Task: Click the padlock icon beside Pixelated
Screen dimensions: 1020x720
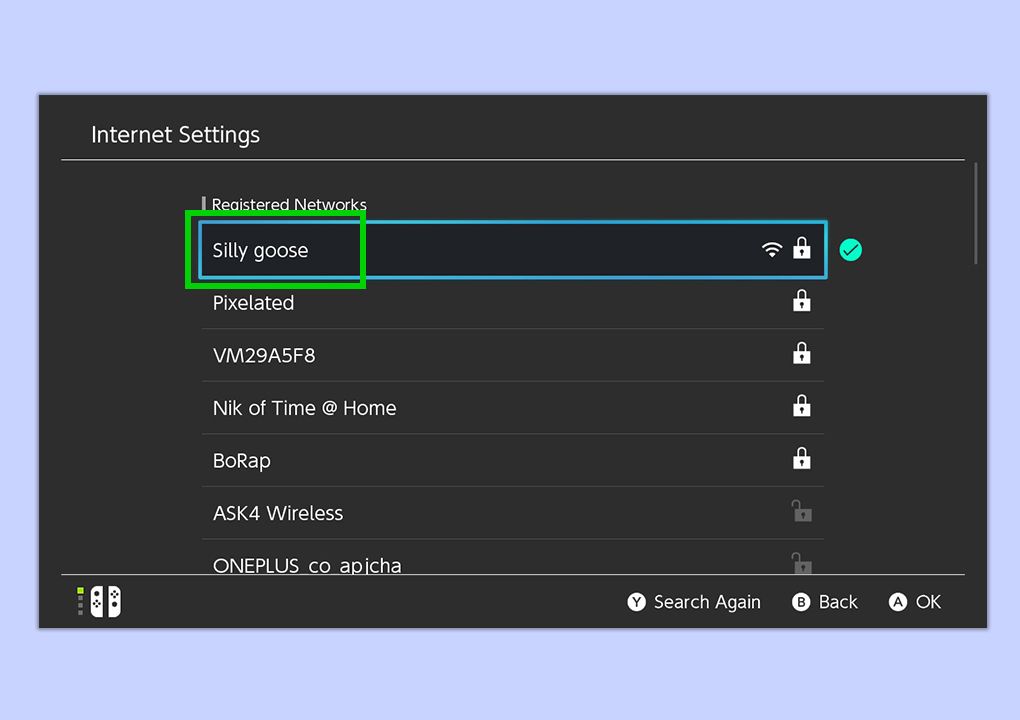Action: [801, 301]
